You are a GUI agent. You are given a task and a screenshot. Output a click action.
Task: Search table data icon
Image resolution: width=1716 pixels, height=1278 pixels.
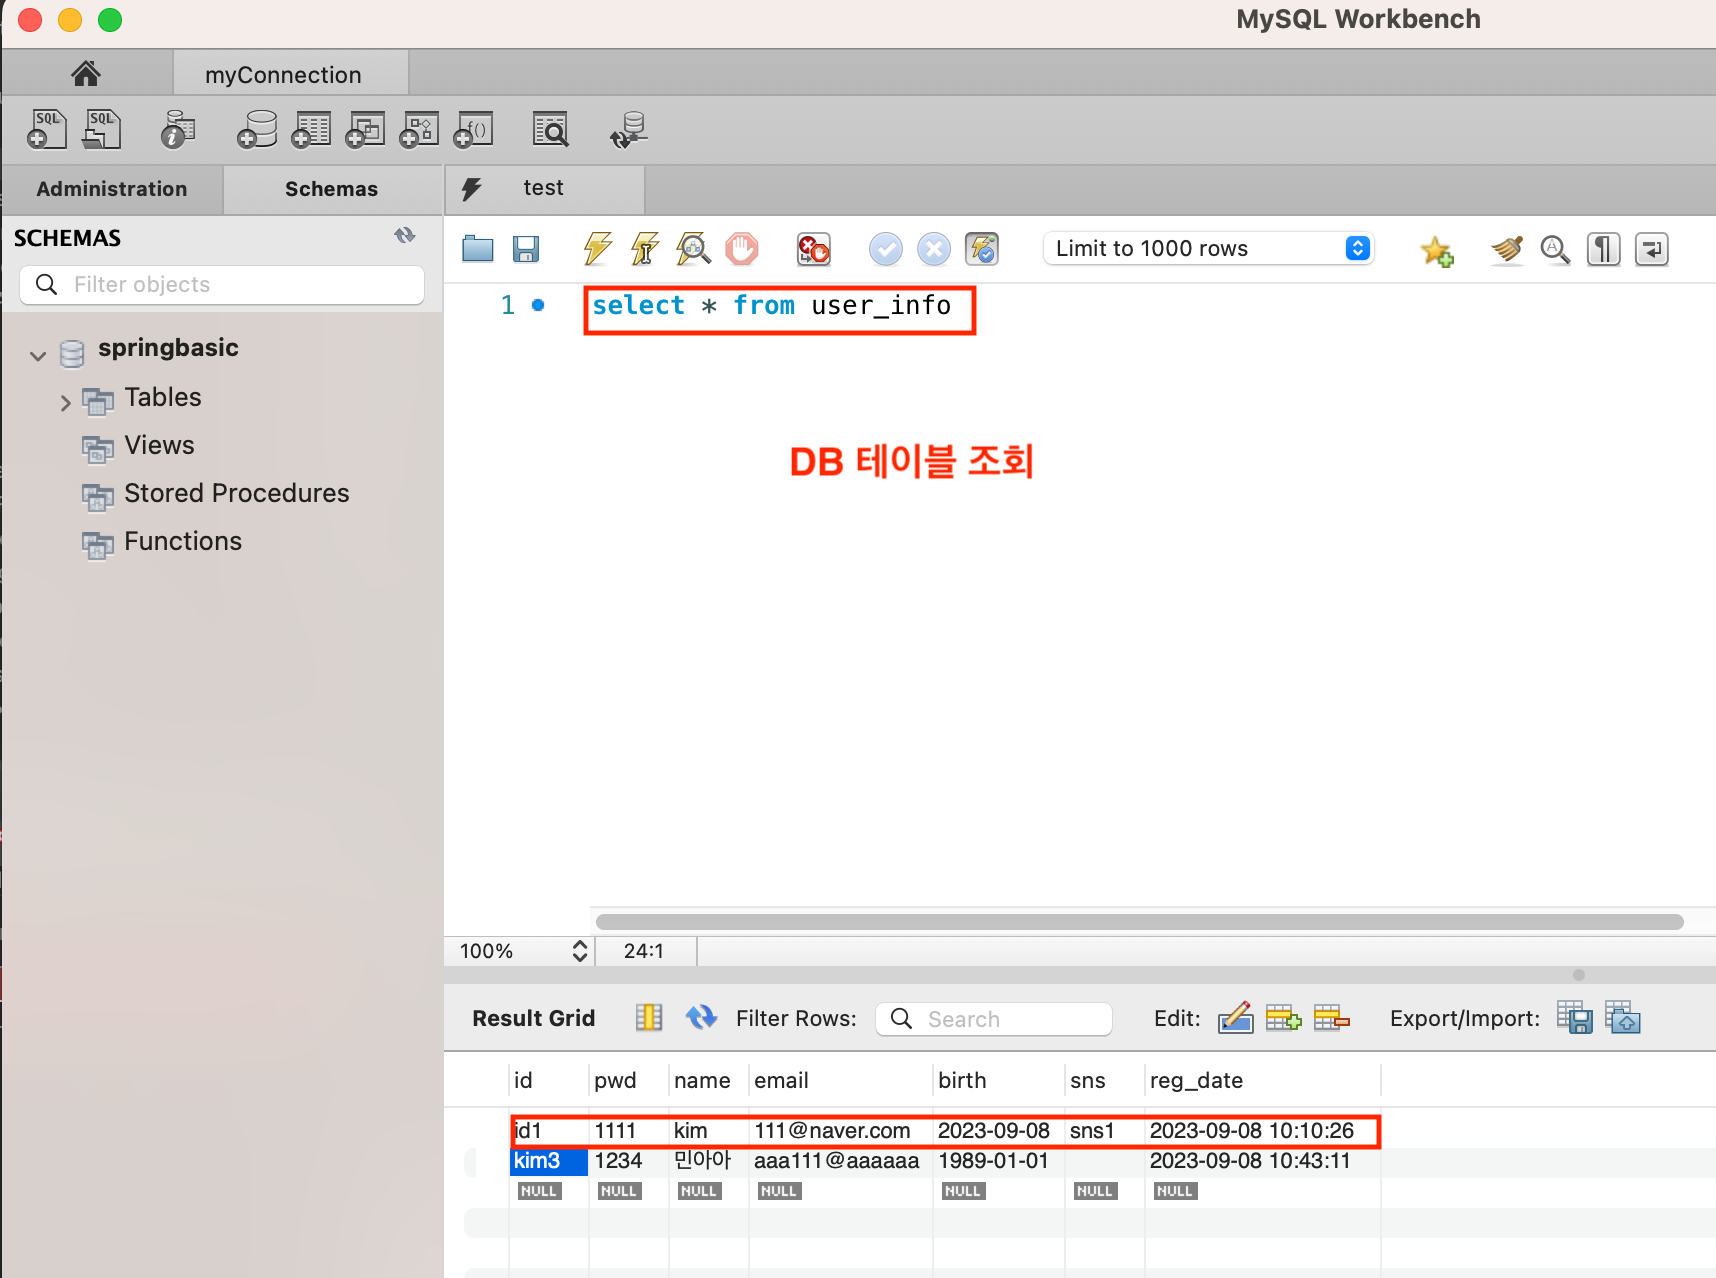551,129
